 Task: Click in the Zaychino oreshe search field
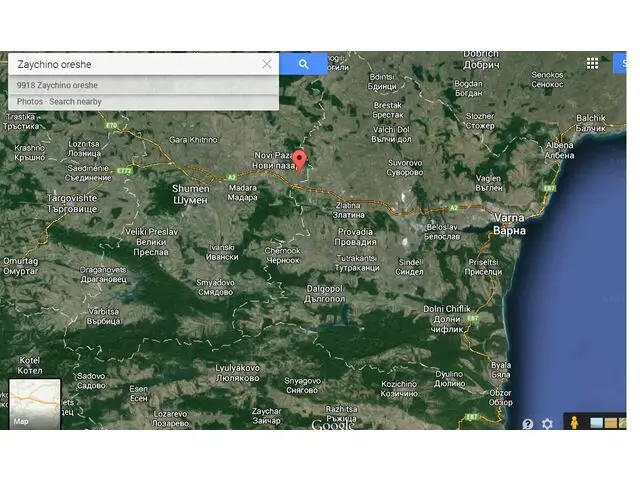[135, 64]
